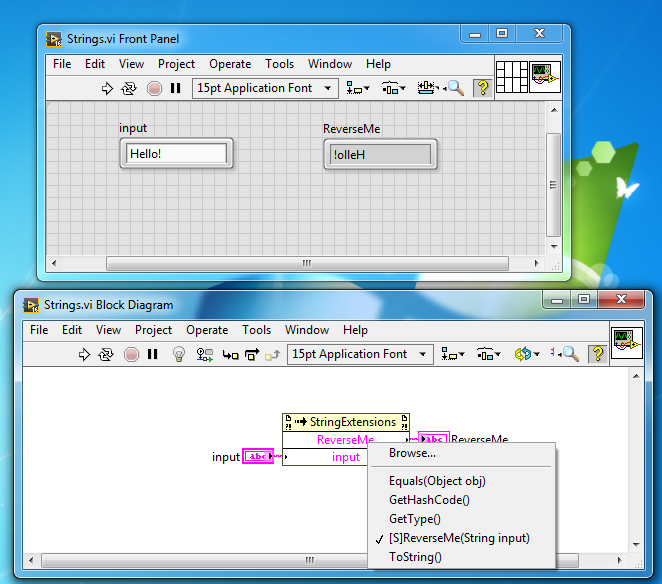Open Help menu in Block Diagram
This screenshot has width=662, height=584.
(355, 330)
